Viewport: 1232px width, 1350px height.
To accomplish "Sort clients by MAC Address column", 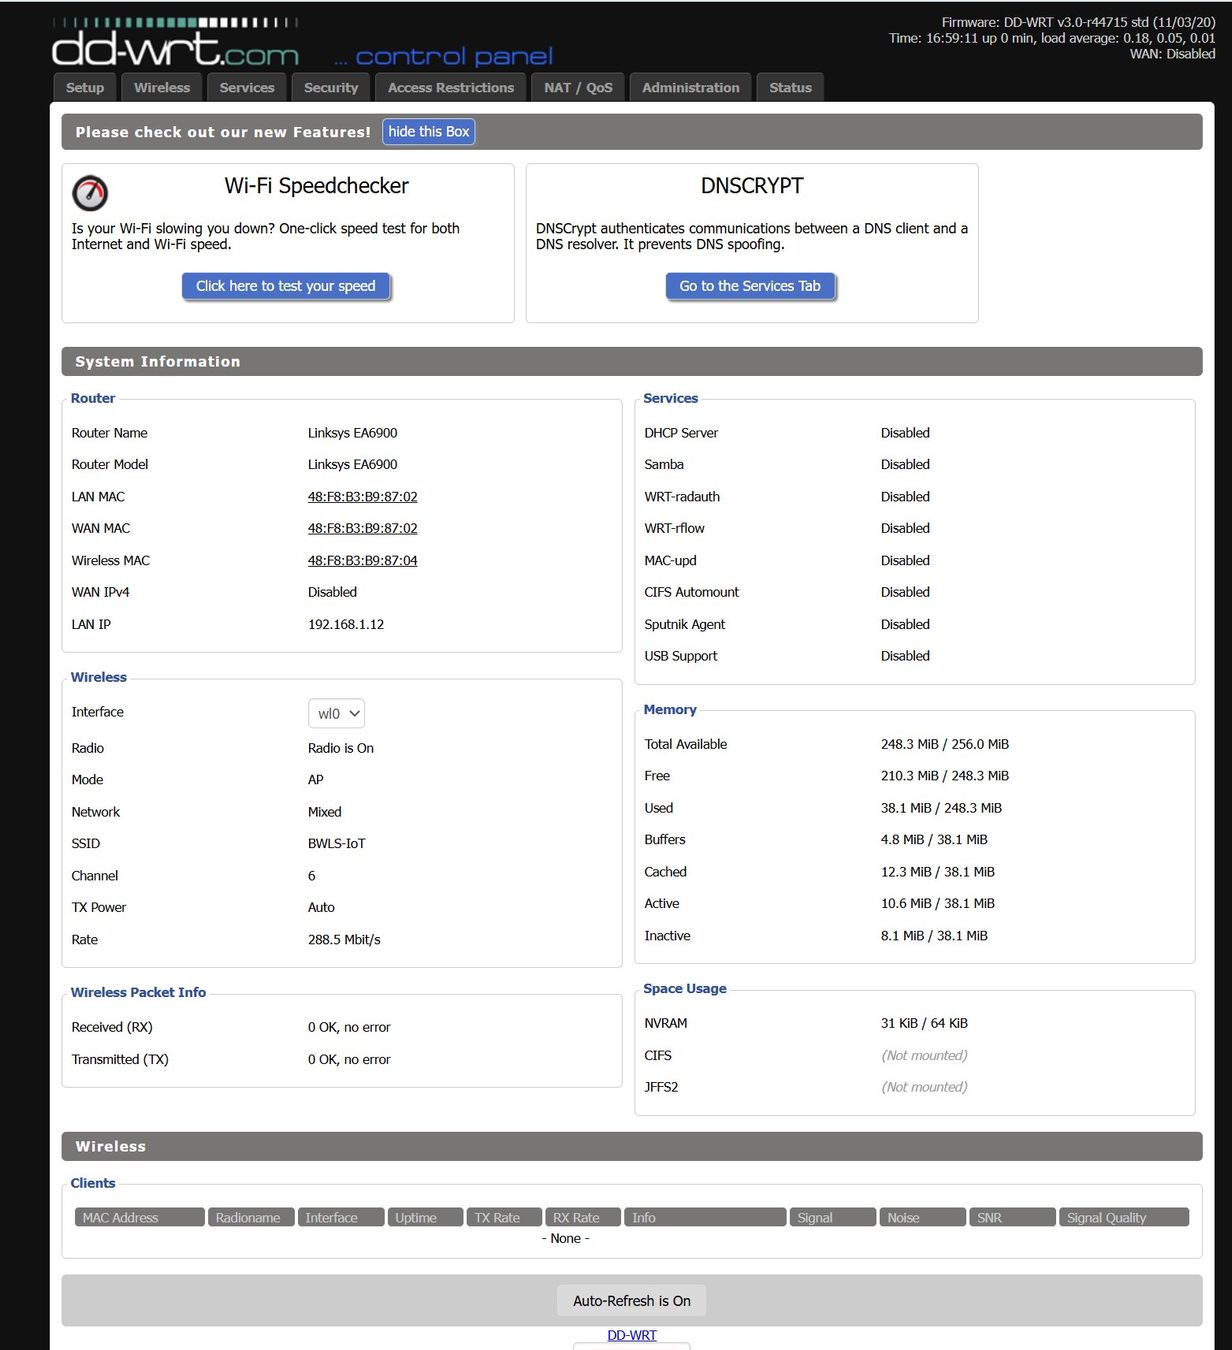I will coord(139,1217).
